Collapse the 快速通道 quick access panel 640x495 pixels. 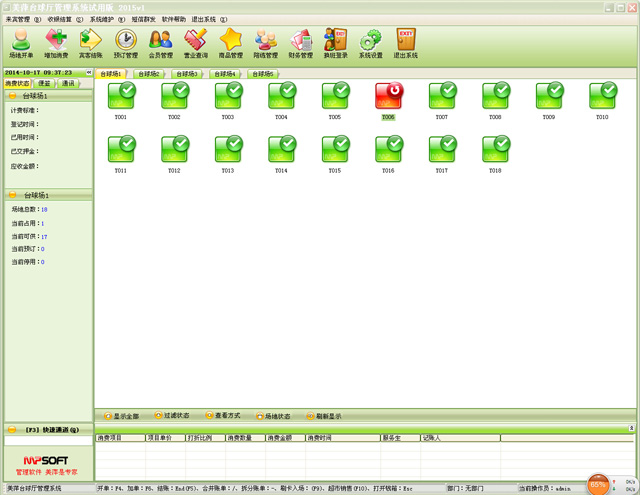click(x=12, y=429)
